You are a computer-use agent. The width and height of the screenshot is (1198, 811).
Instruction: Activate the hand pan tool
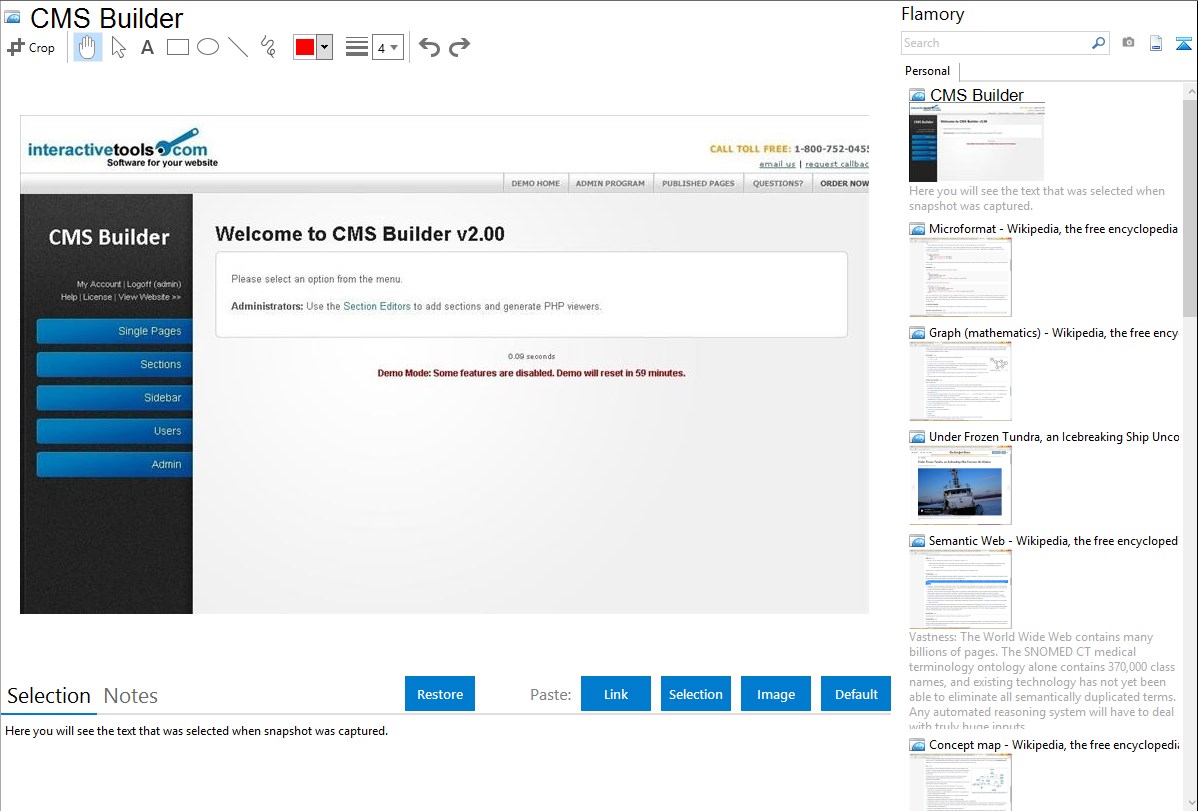point(88,47)
